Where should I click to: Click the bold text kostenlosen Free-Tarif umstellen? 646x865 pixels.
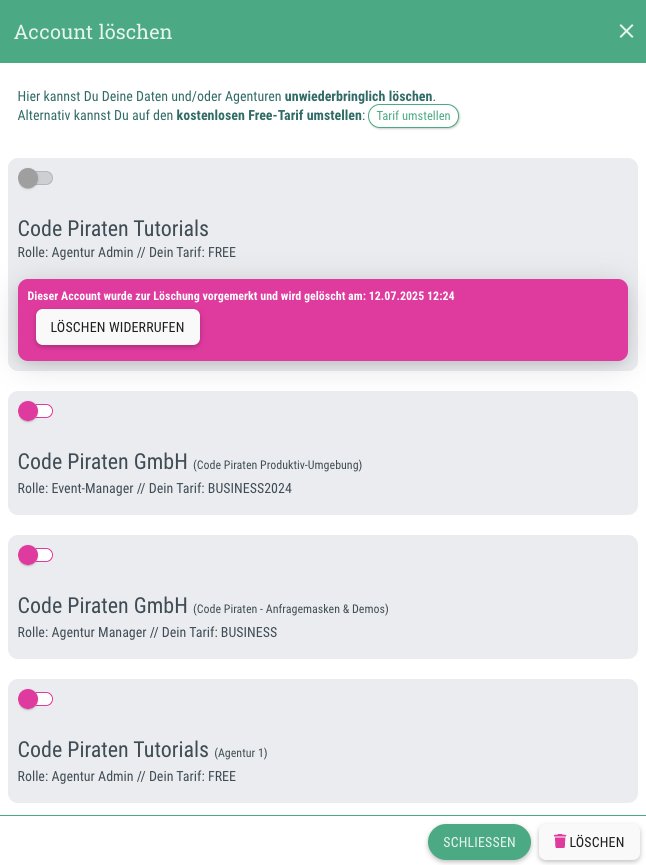tap(269, 116)
